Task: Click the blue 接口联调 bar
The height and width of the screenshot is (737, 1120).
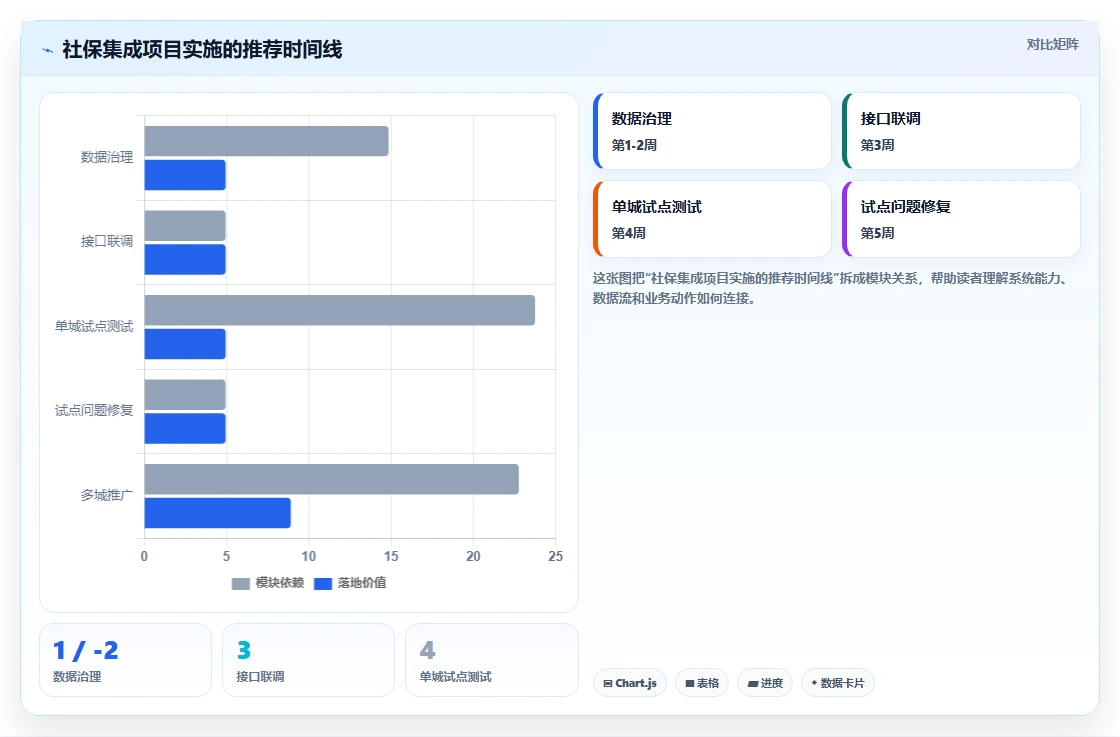Action: click(185, 259)
